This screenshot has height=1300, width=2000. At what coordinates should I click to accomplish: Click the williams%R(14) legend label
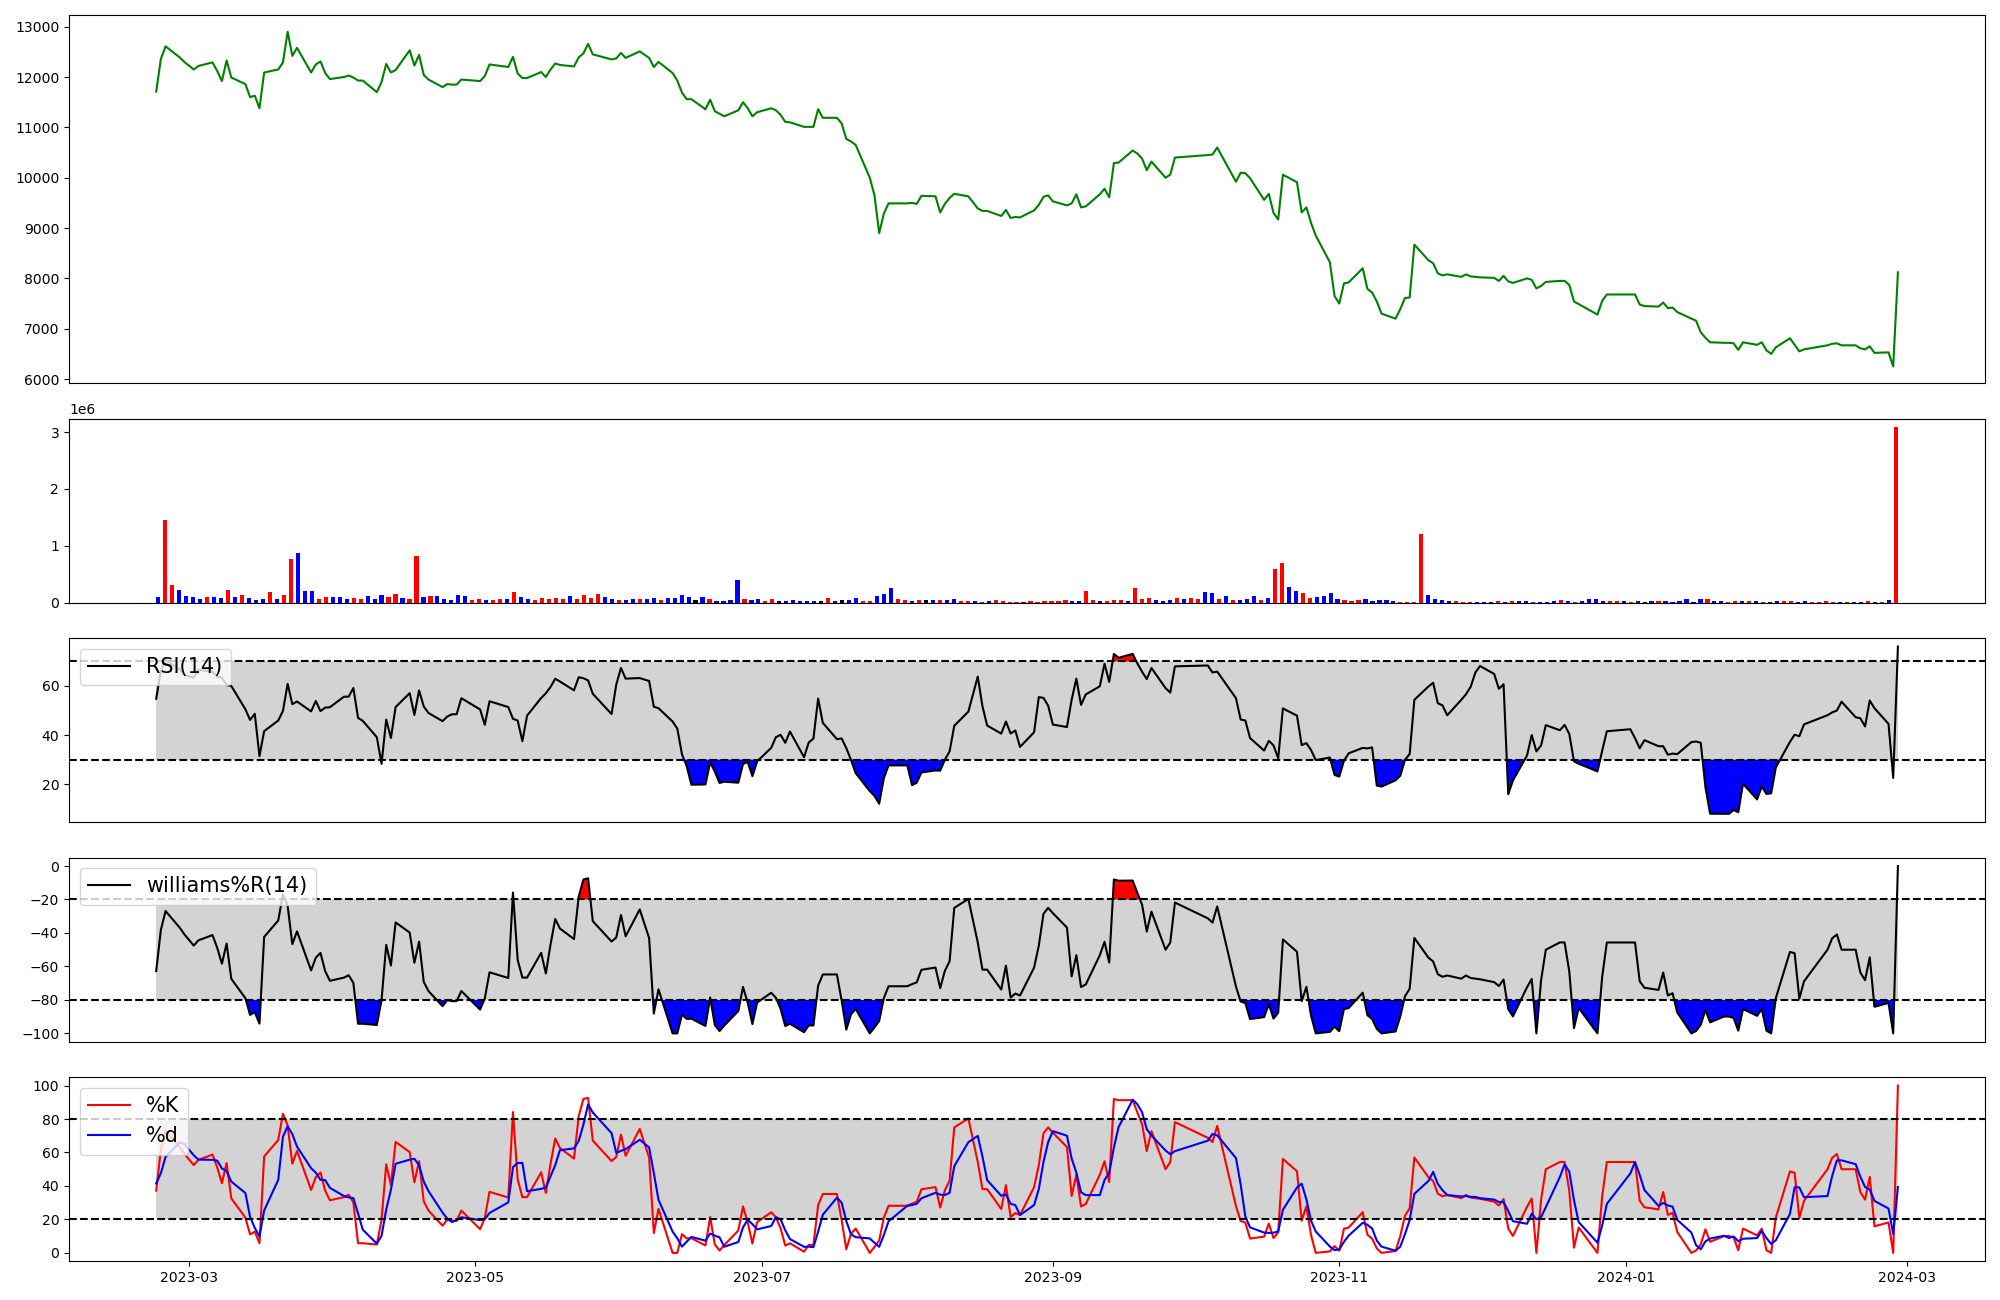226,885
